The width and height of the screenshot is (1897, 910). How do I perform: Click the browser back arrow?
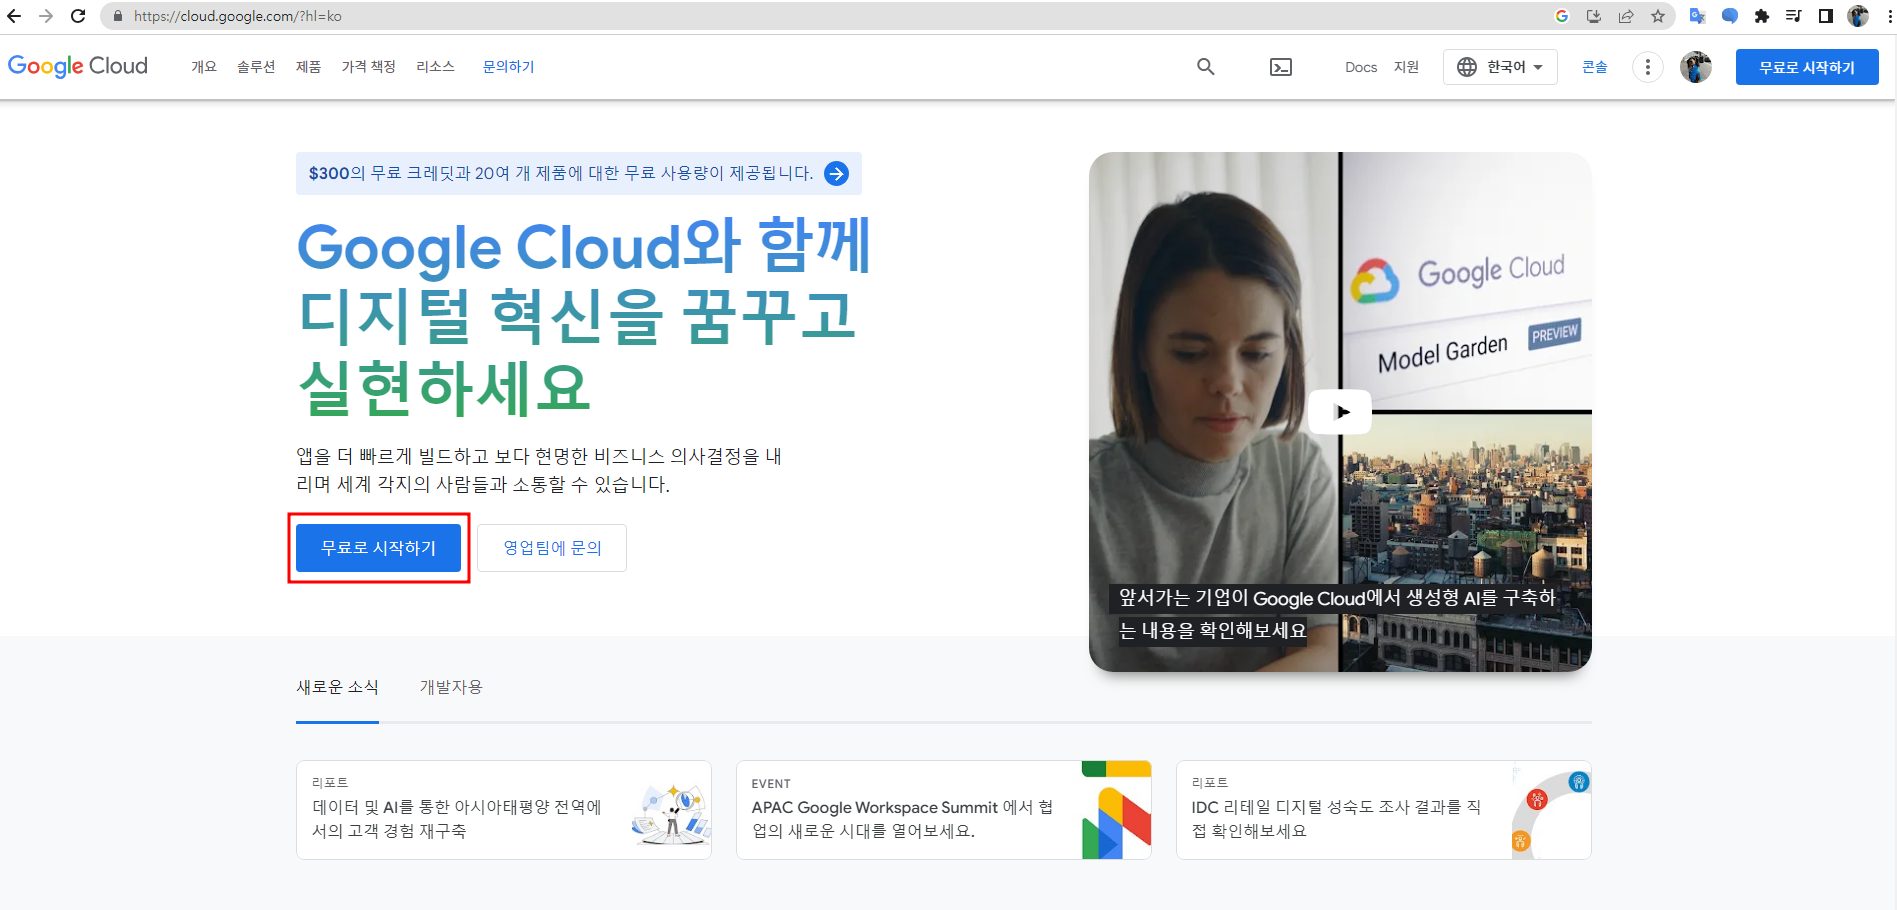tap(14, 16)
